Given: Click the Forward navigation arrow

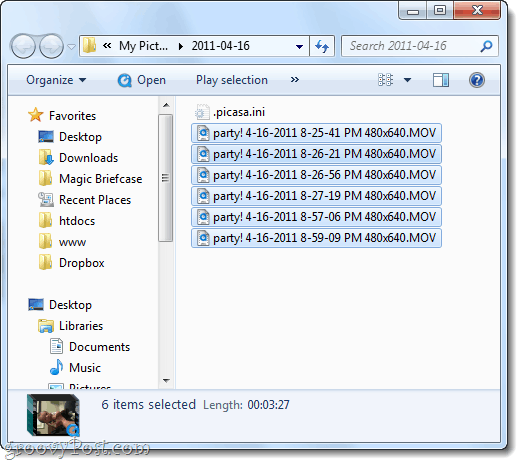Looking at the screenshot, I should pyautogui.click(x=51, y=46).
